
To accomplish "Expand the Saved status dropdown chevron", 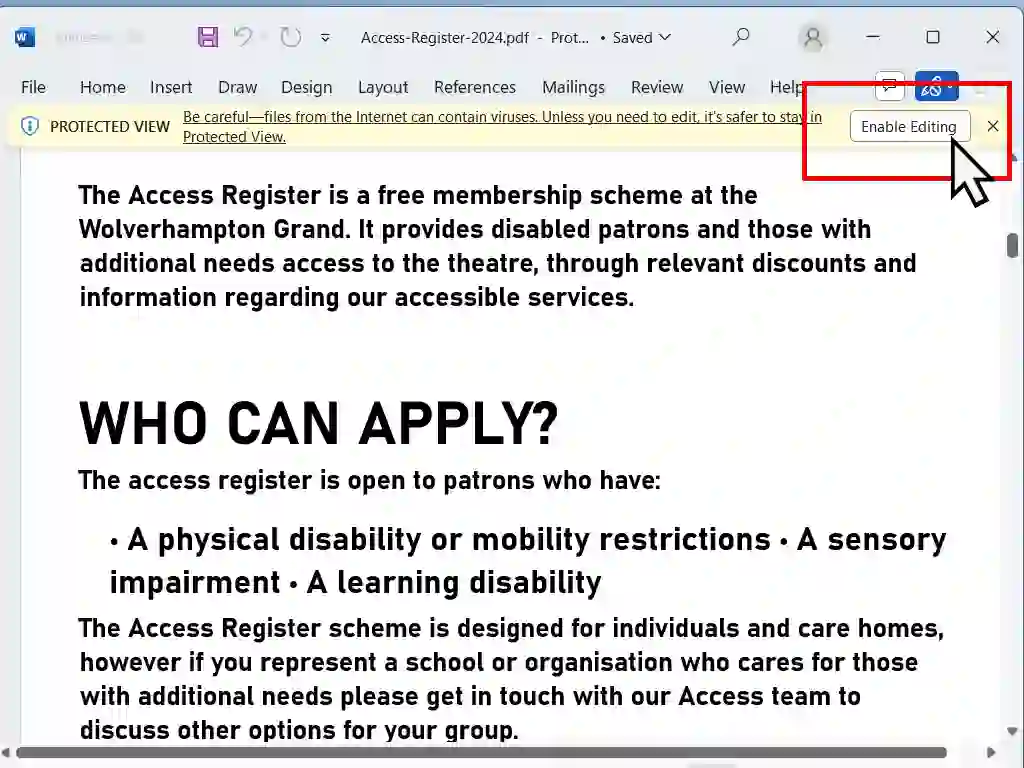I will 665,38.
